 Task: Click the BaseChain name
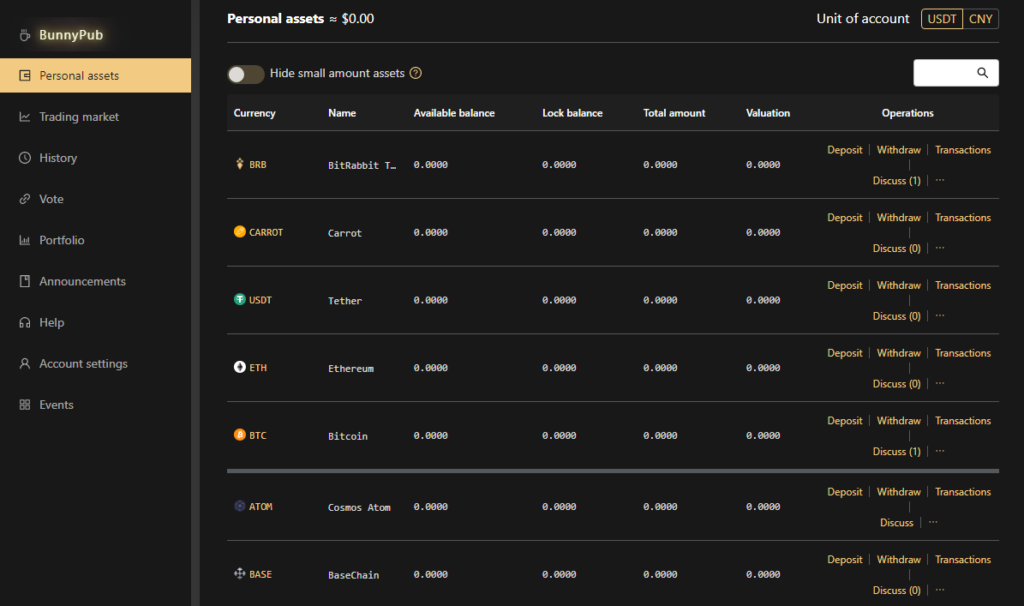(353, 575)
